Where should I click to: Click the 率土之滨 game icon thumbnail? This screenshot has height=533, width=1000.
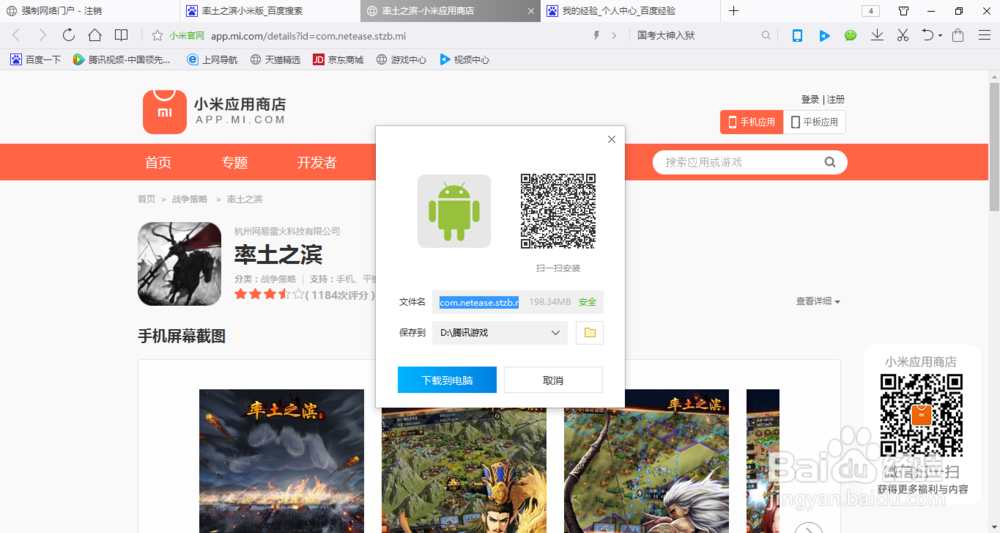tap(179, 263)
